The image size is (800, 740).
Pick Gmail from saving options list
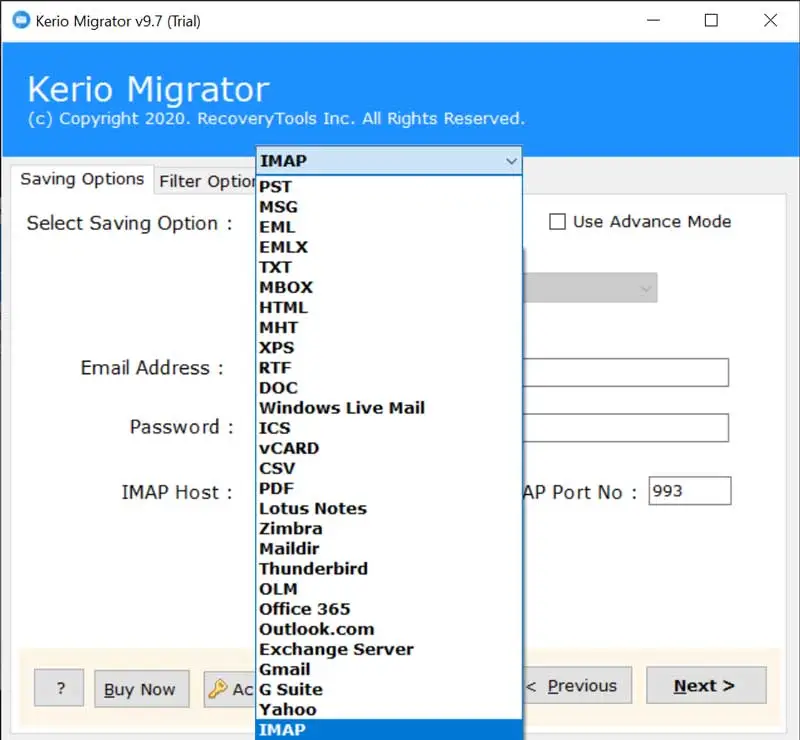pyautogui.click(x=284, y=669)
